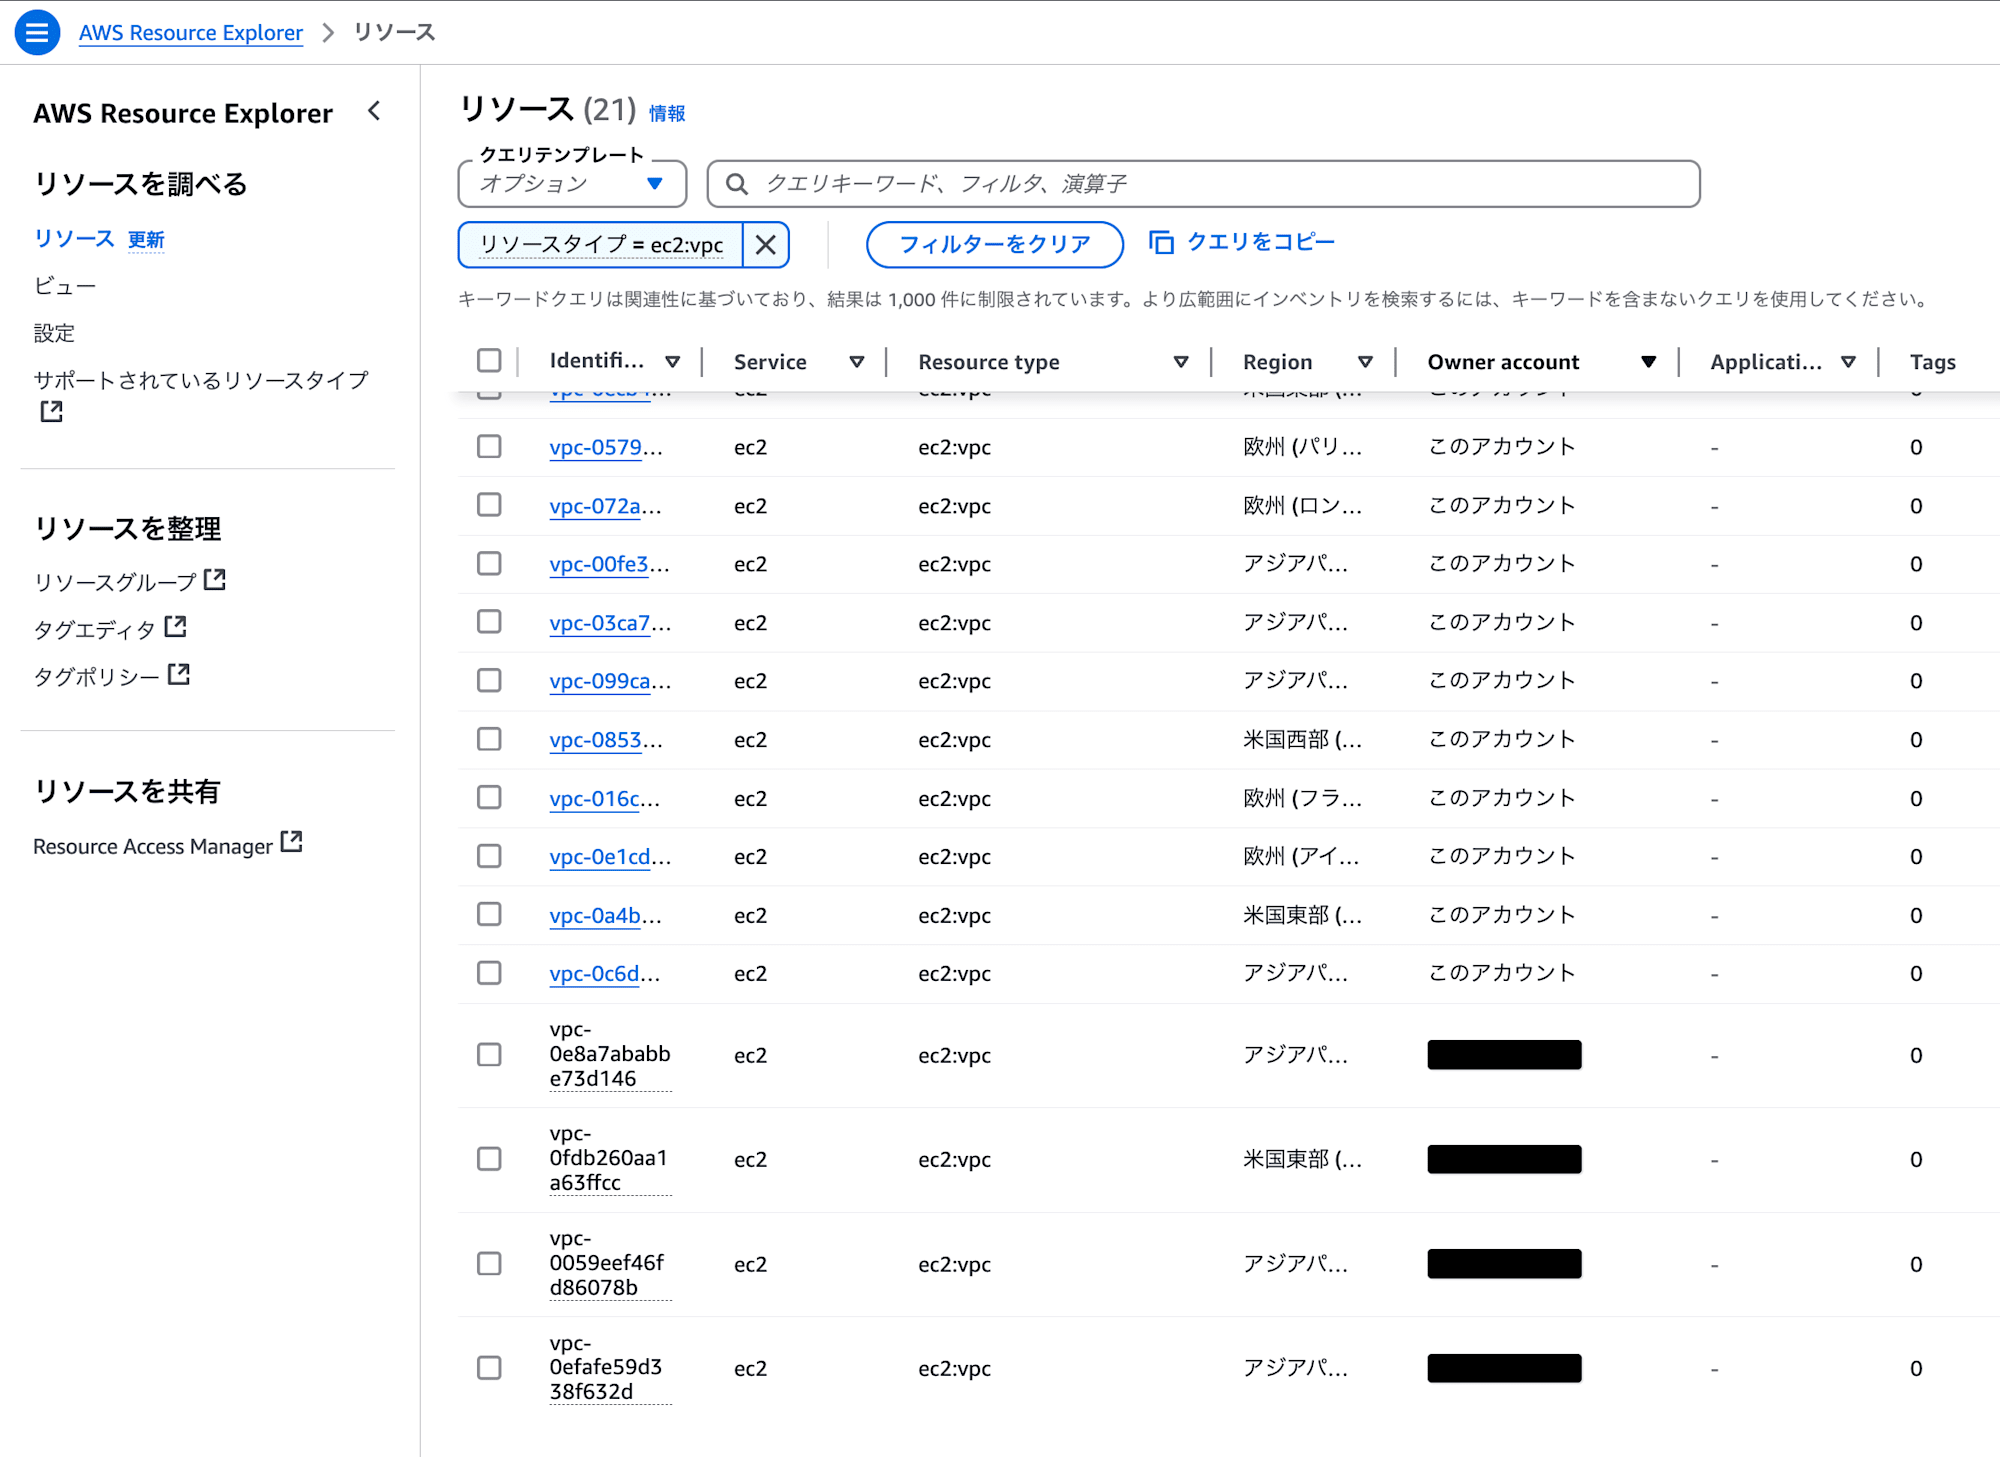Open the リソース item in side navigation
This screenshot has width=2000, height=1457.
pyautogui.click(x=75, y=239)
